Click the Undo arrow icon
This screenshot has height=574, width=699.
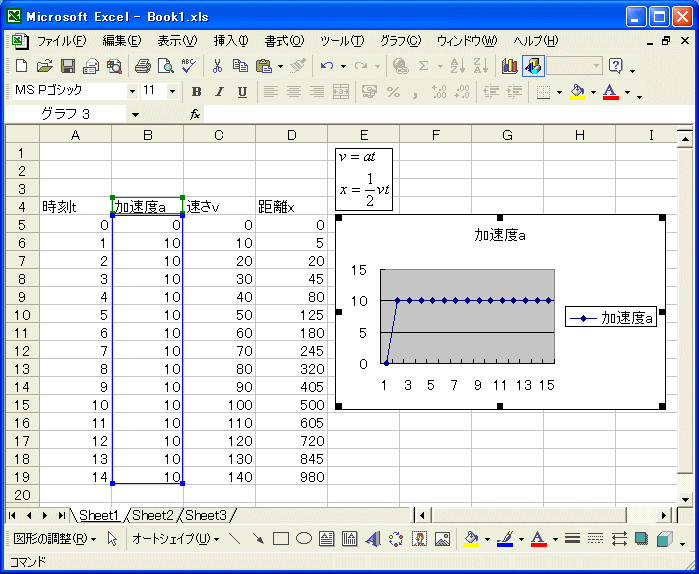pyautogui.click(x=327, y=66)
